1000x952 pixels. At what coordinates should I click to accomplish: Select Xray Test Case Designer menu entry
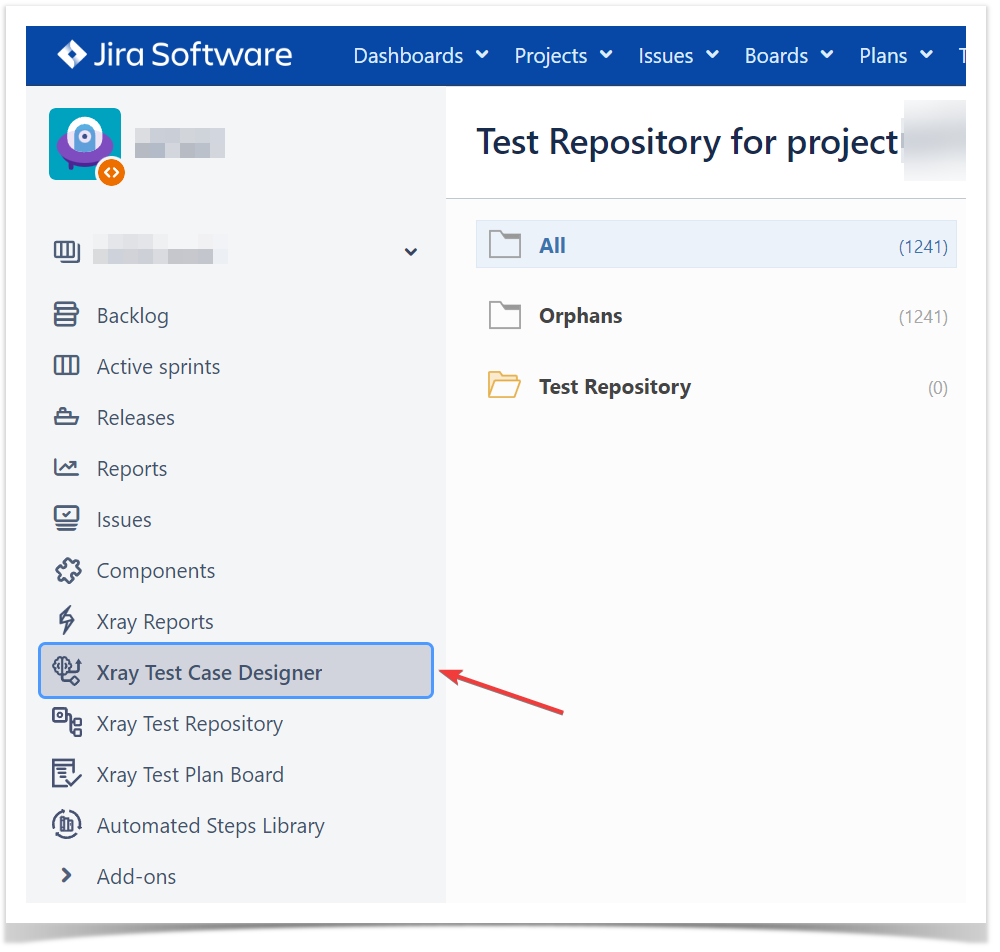236,671
